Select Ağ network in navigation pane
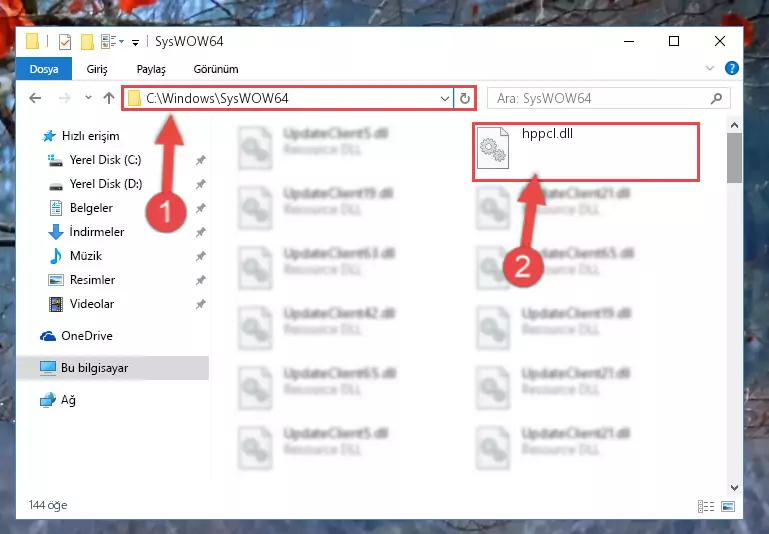Screen dimensions: 769x534 (57, 400)
